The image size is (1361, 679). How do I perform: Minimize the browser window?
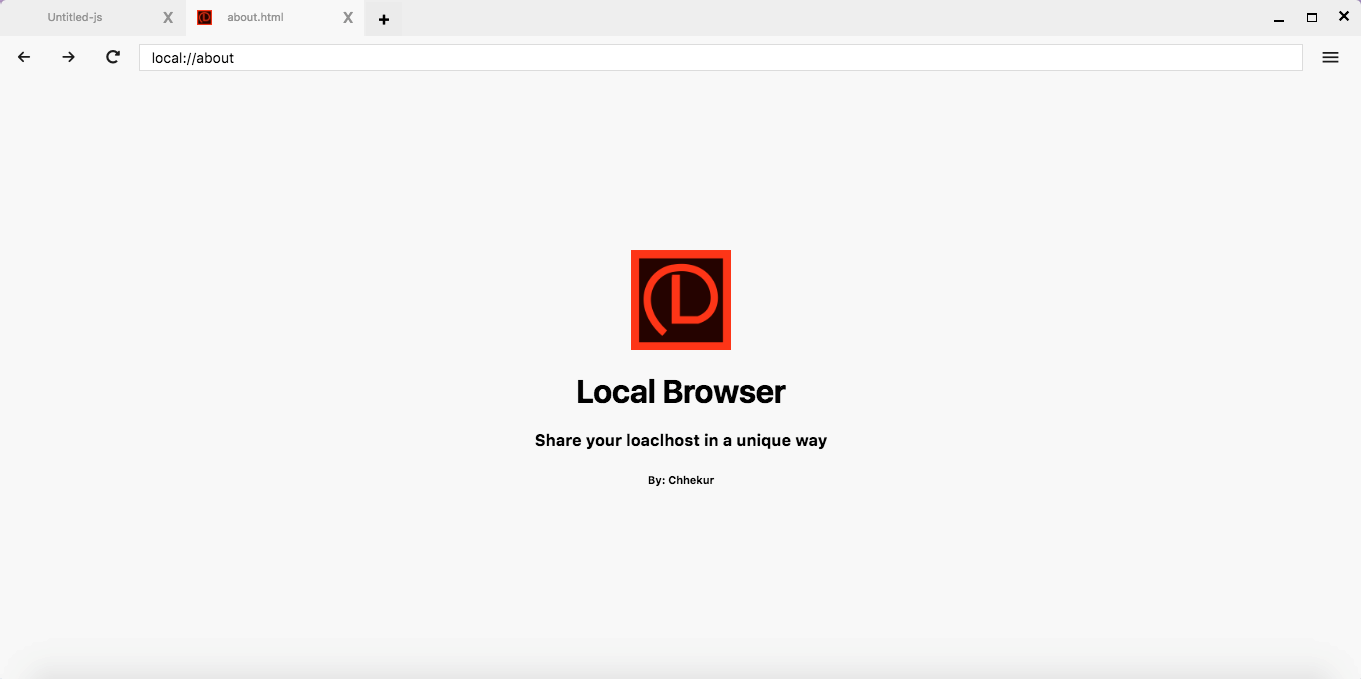(x=1278, y=18)
